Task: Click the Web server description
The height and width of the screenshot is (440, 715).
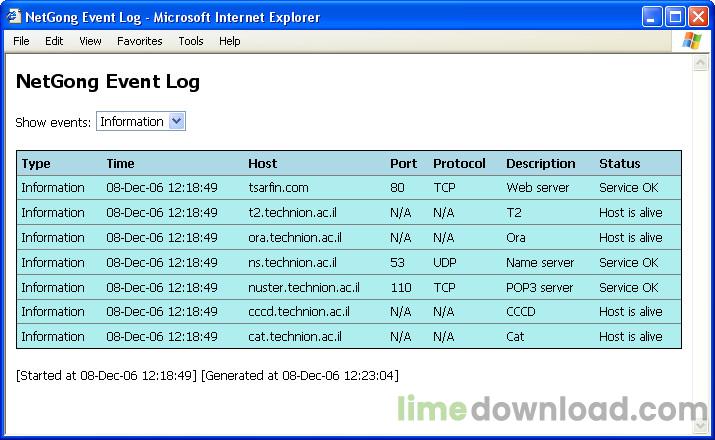Action: (538, 187)
